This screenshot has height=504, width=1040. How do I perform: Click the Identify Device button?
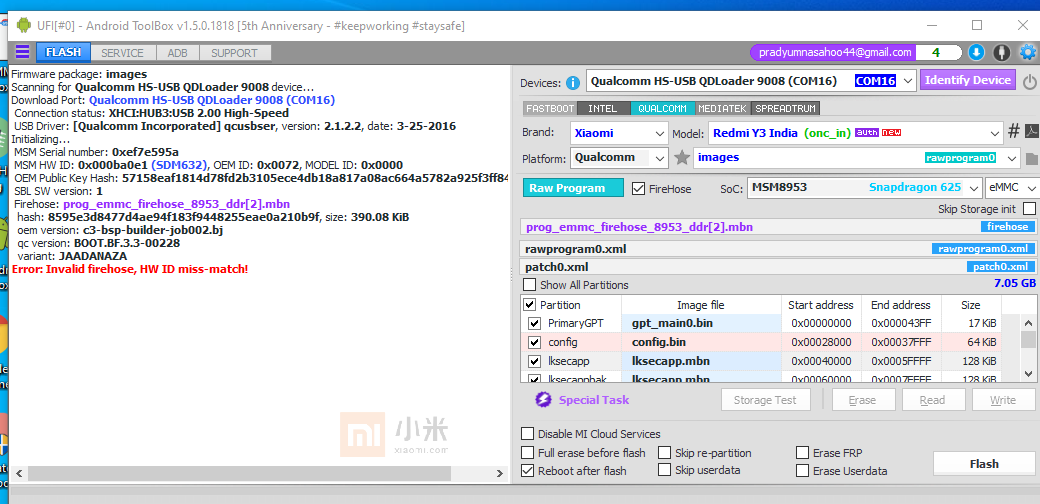(968, 80)
